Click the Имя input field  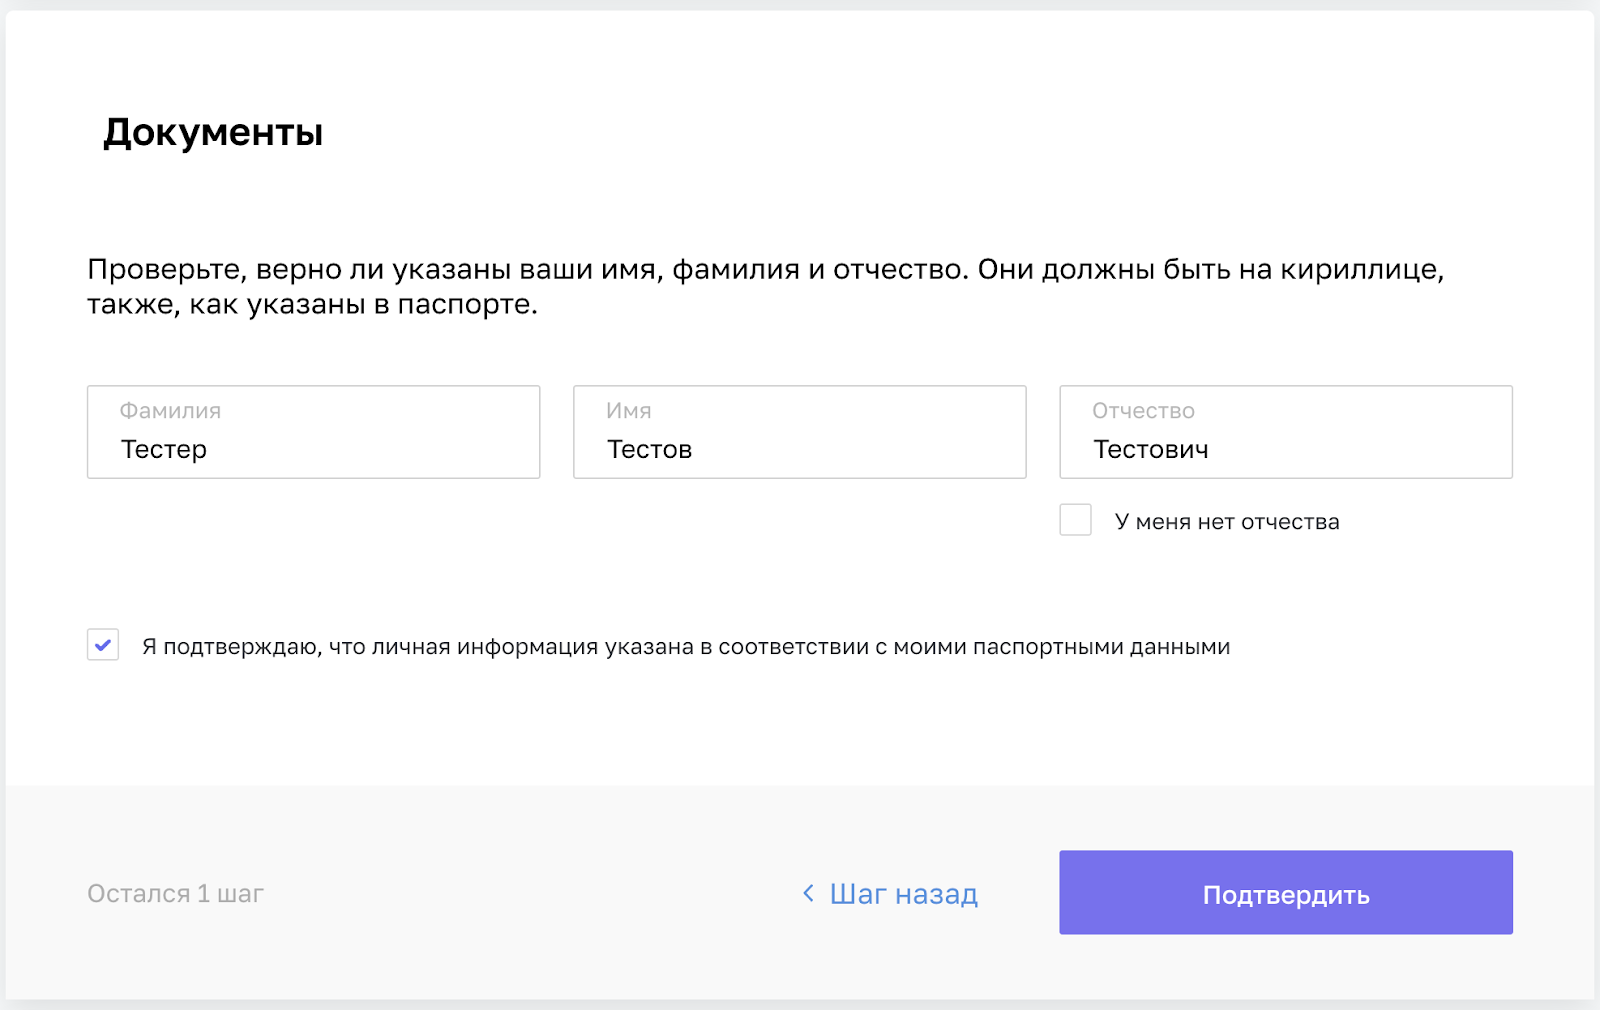tap(799, 432)
